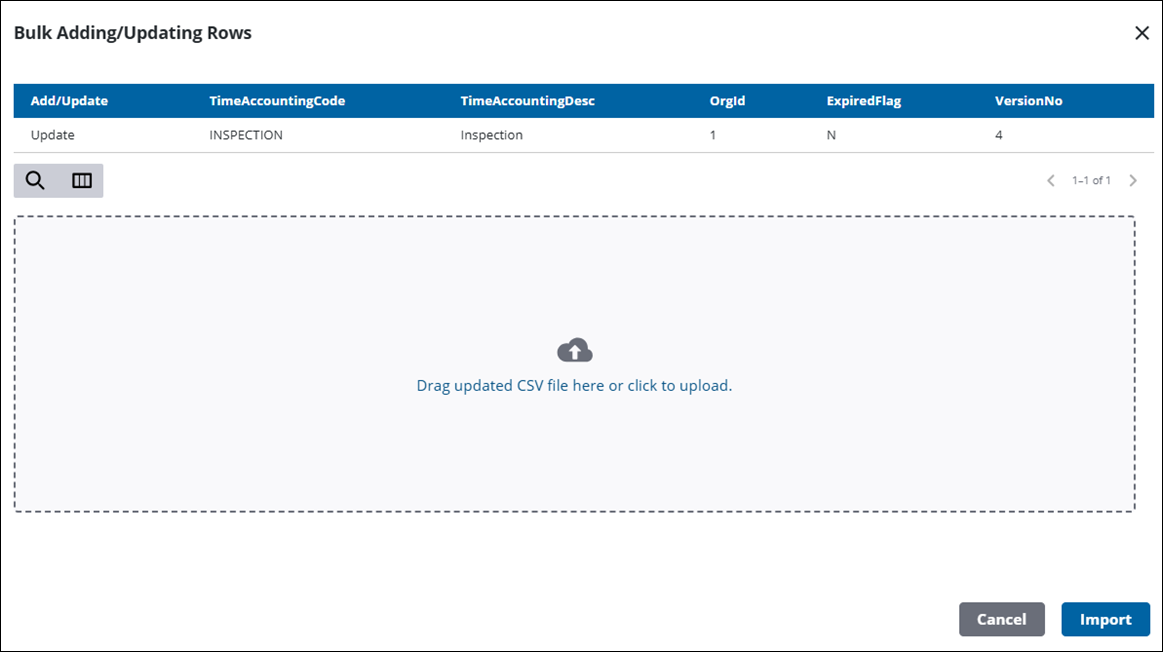Image resolution: width=1163 pixels, height=652 pixels.
Task: Open the column chooser icon
Action: click(82, 181)
